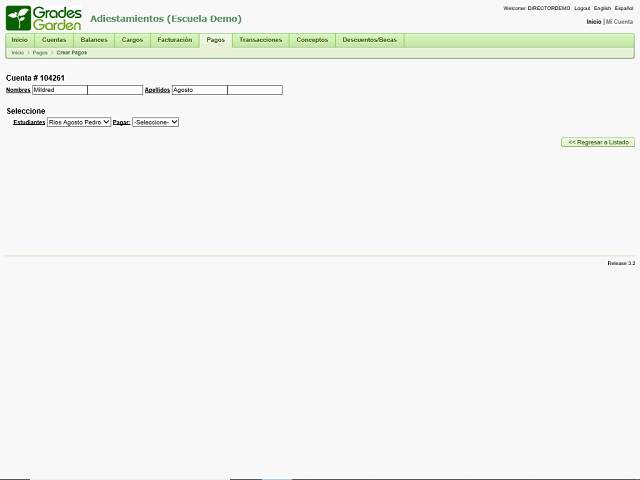
Task: Switch language to English
Action: (602, 8)
